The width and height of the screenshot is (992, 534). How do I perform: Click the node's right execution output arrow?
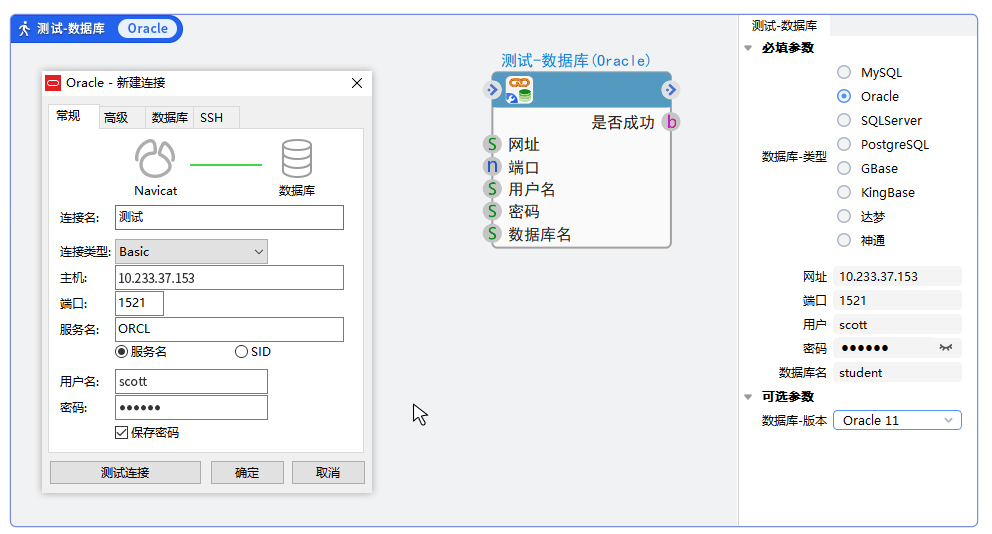tap(670, 90)
